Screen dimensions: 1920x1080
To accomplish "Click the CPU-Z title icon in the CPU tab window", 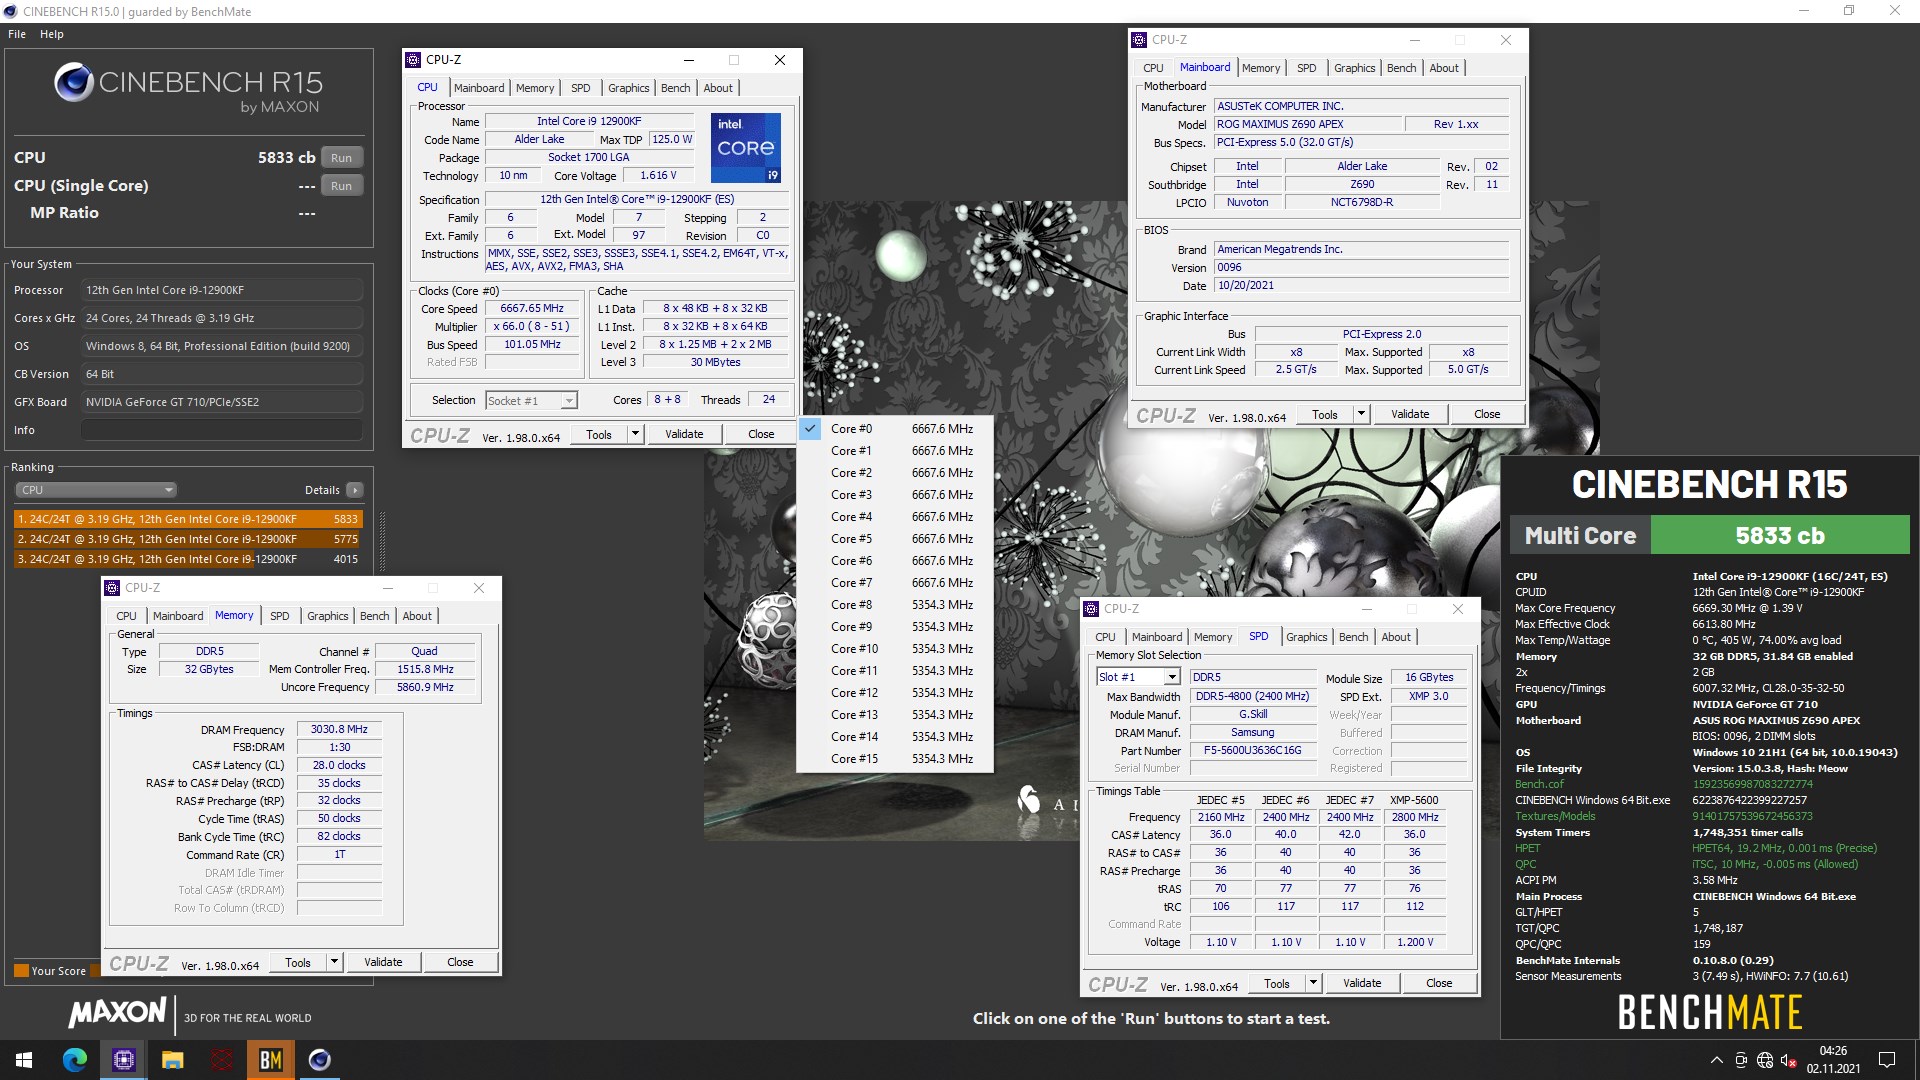I will click(413, 60).
